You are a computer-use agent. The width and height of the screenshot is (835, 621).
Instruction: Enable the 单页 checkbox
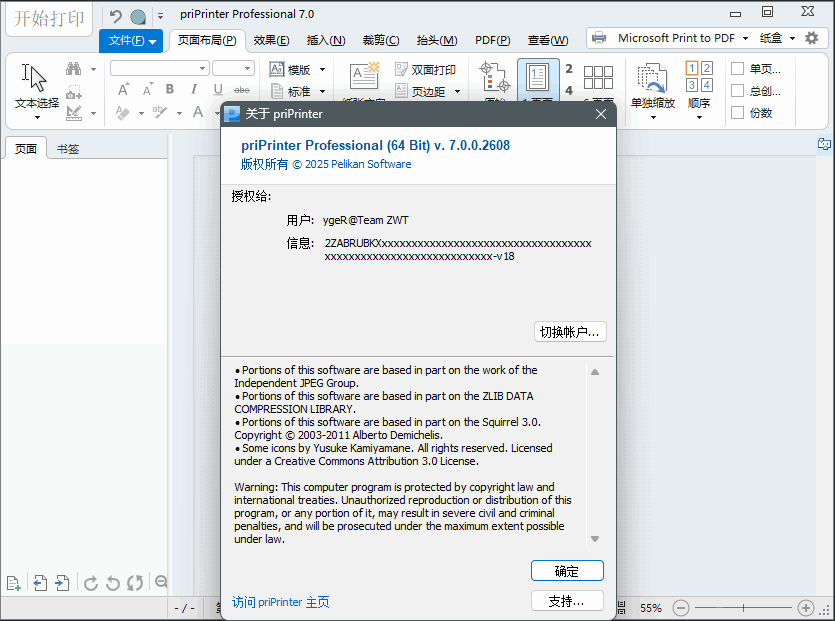[737, 69]
